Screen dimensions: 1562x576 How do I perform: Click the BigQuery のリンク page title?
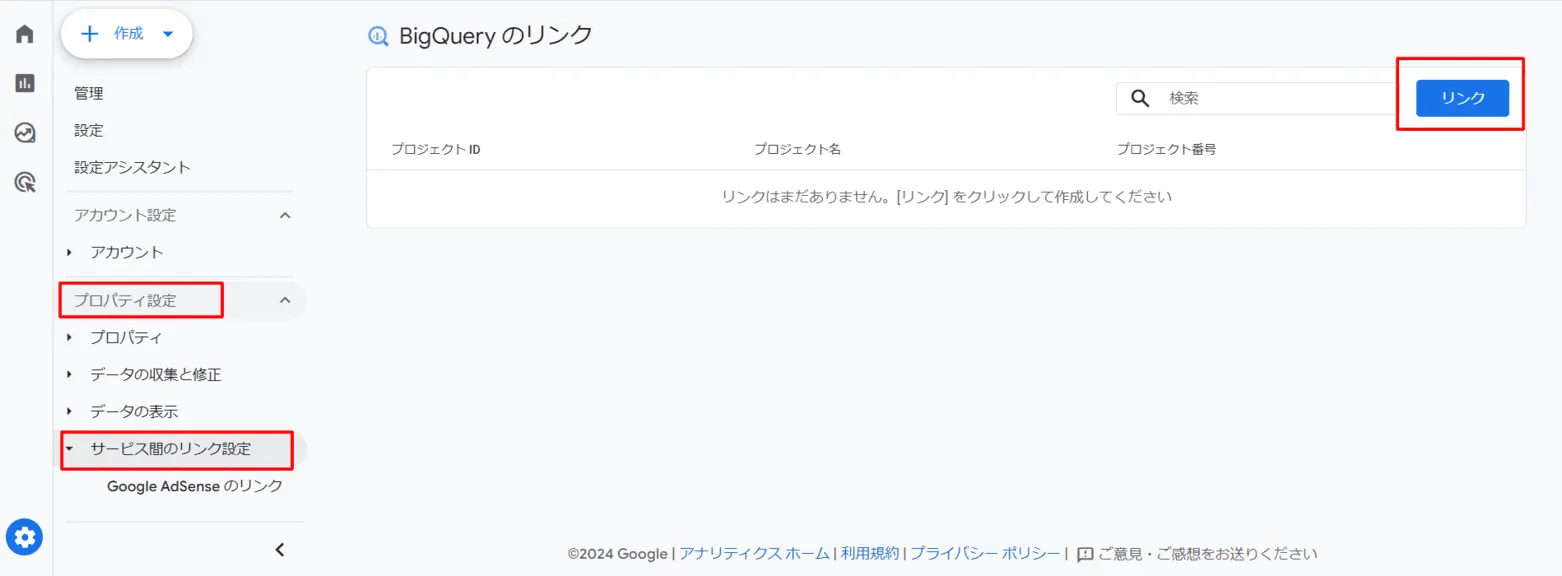(x=496, y=36)
